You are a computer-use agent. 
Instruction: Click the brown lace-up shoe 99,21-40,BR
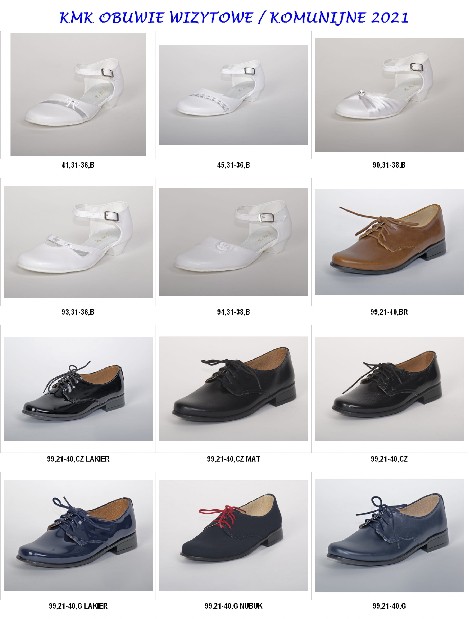pyautogui.click(x=389, y=242)
